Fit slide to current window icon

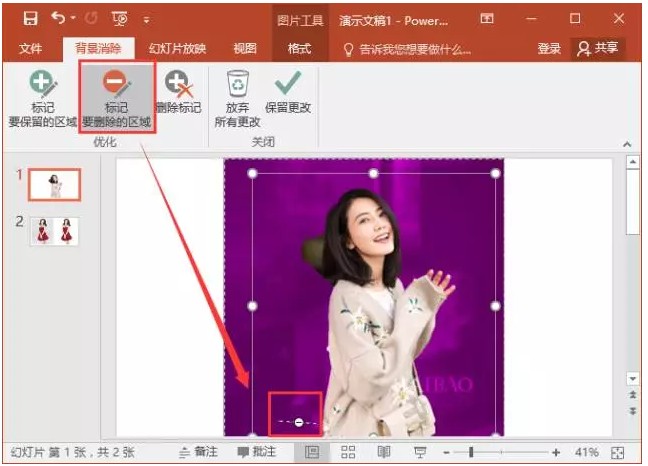[617, 453]
